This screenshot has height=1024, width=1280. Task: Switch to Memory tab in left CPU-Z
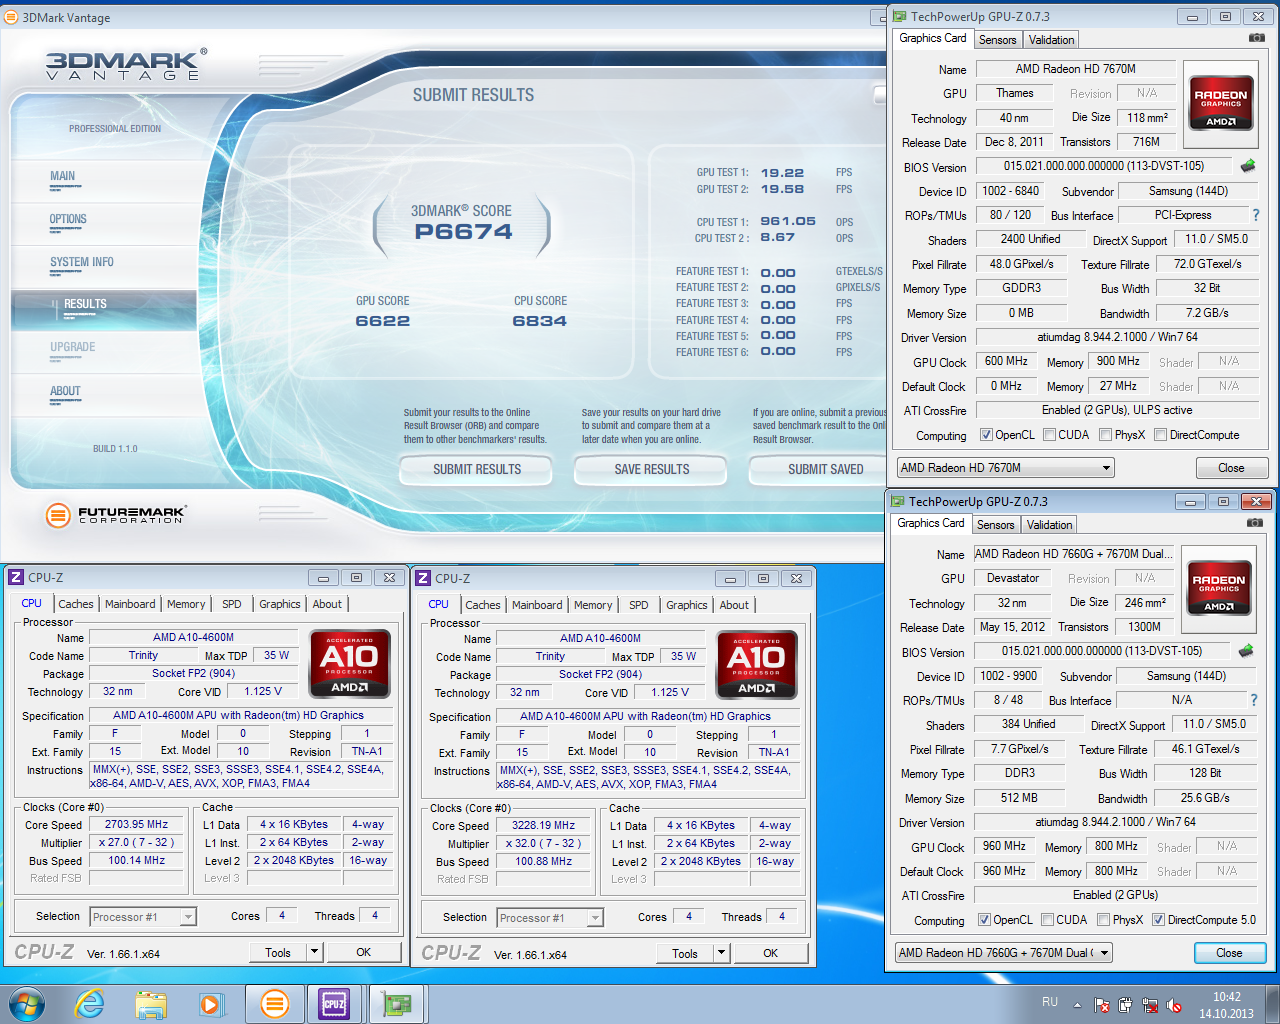(186, 604)
